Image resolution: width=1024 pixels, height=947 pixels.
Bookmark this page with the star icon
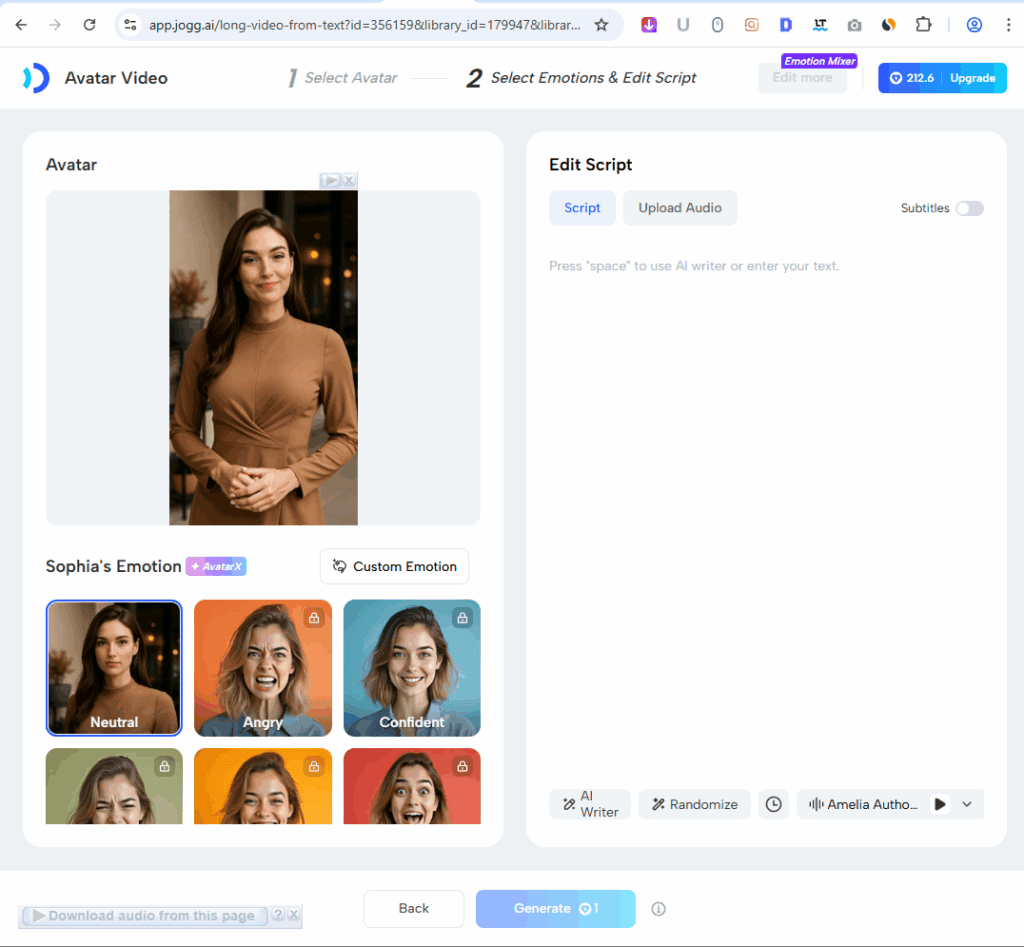601,25
